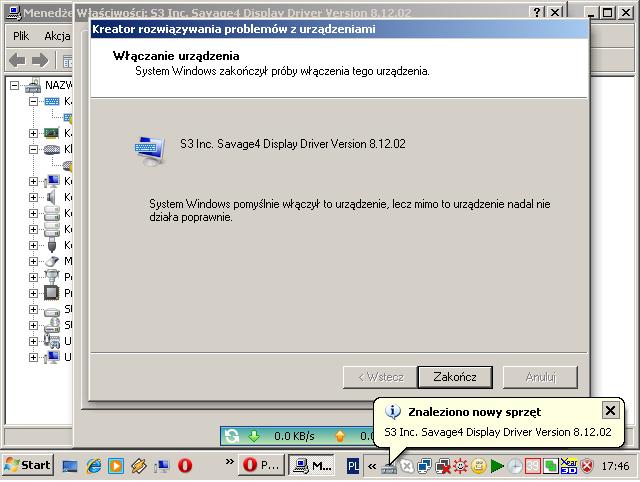Expand the mouse icon category
The width and height of the screenshot is (640, 482).
pos(33,261)
